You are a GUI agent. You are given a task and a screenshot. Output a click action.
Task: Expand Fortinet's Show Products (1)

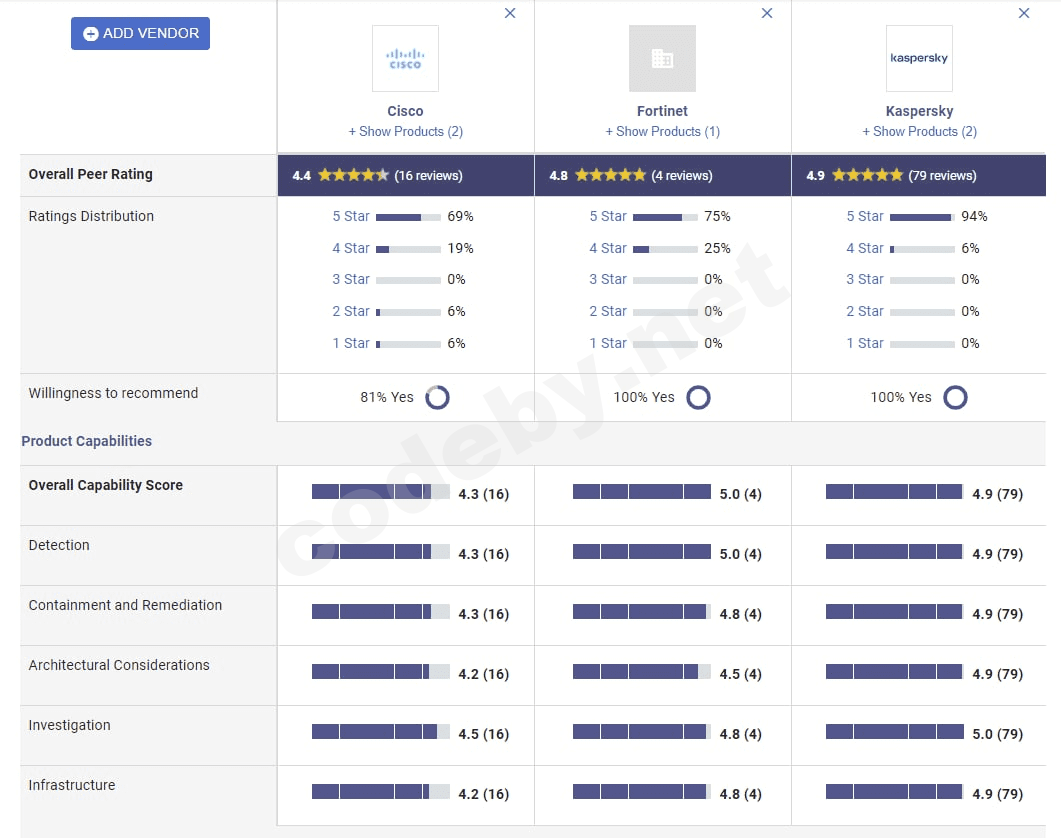662,131
